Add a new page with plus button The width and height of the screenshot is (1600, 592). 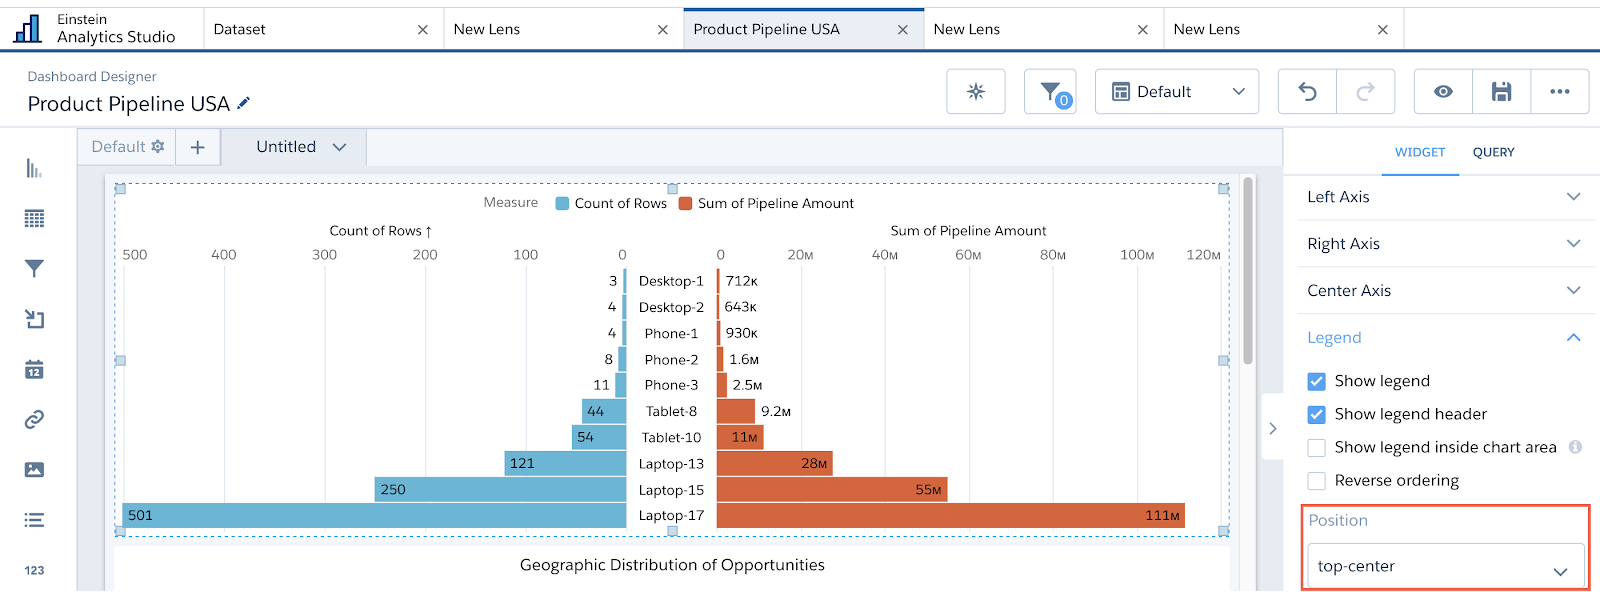point(198,147)
